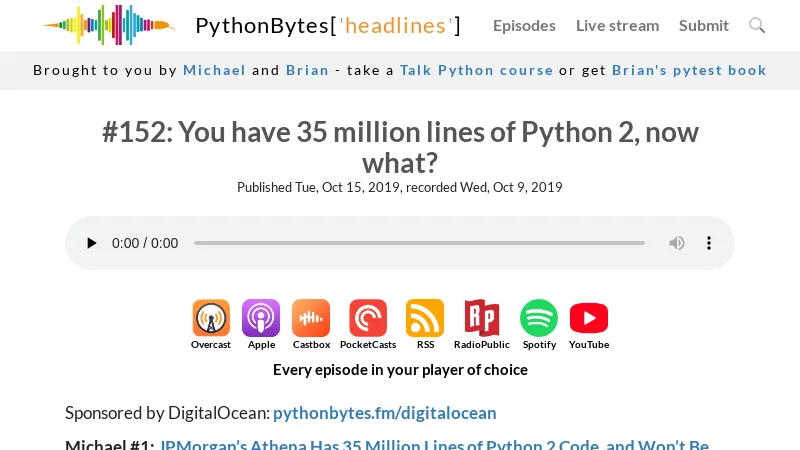Click the colorful waveform logo
Viewport: 800px width, 450px height.
[108, 25]
